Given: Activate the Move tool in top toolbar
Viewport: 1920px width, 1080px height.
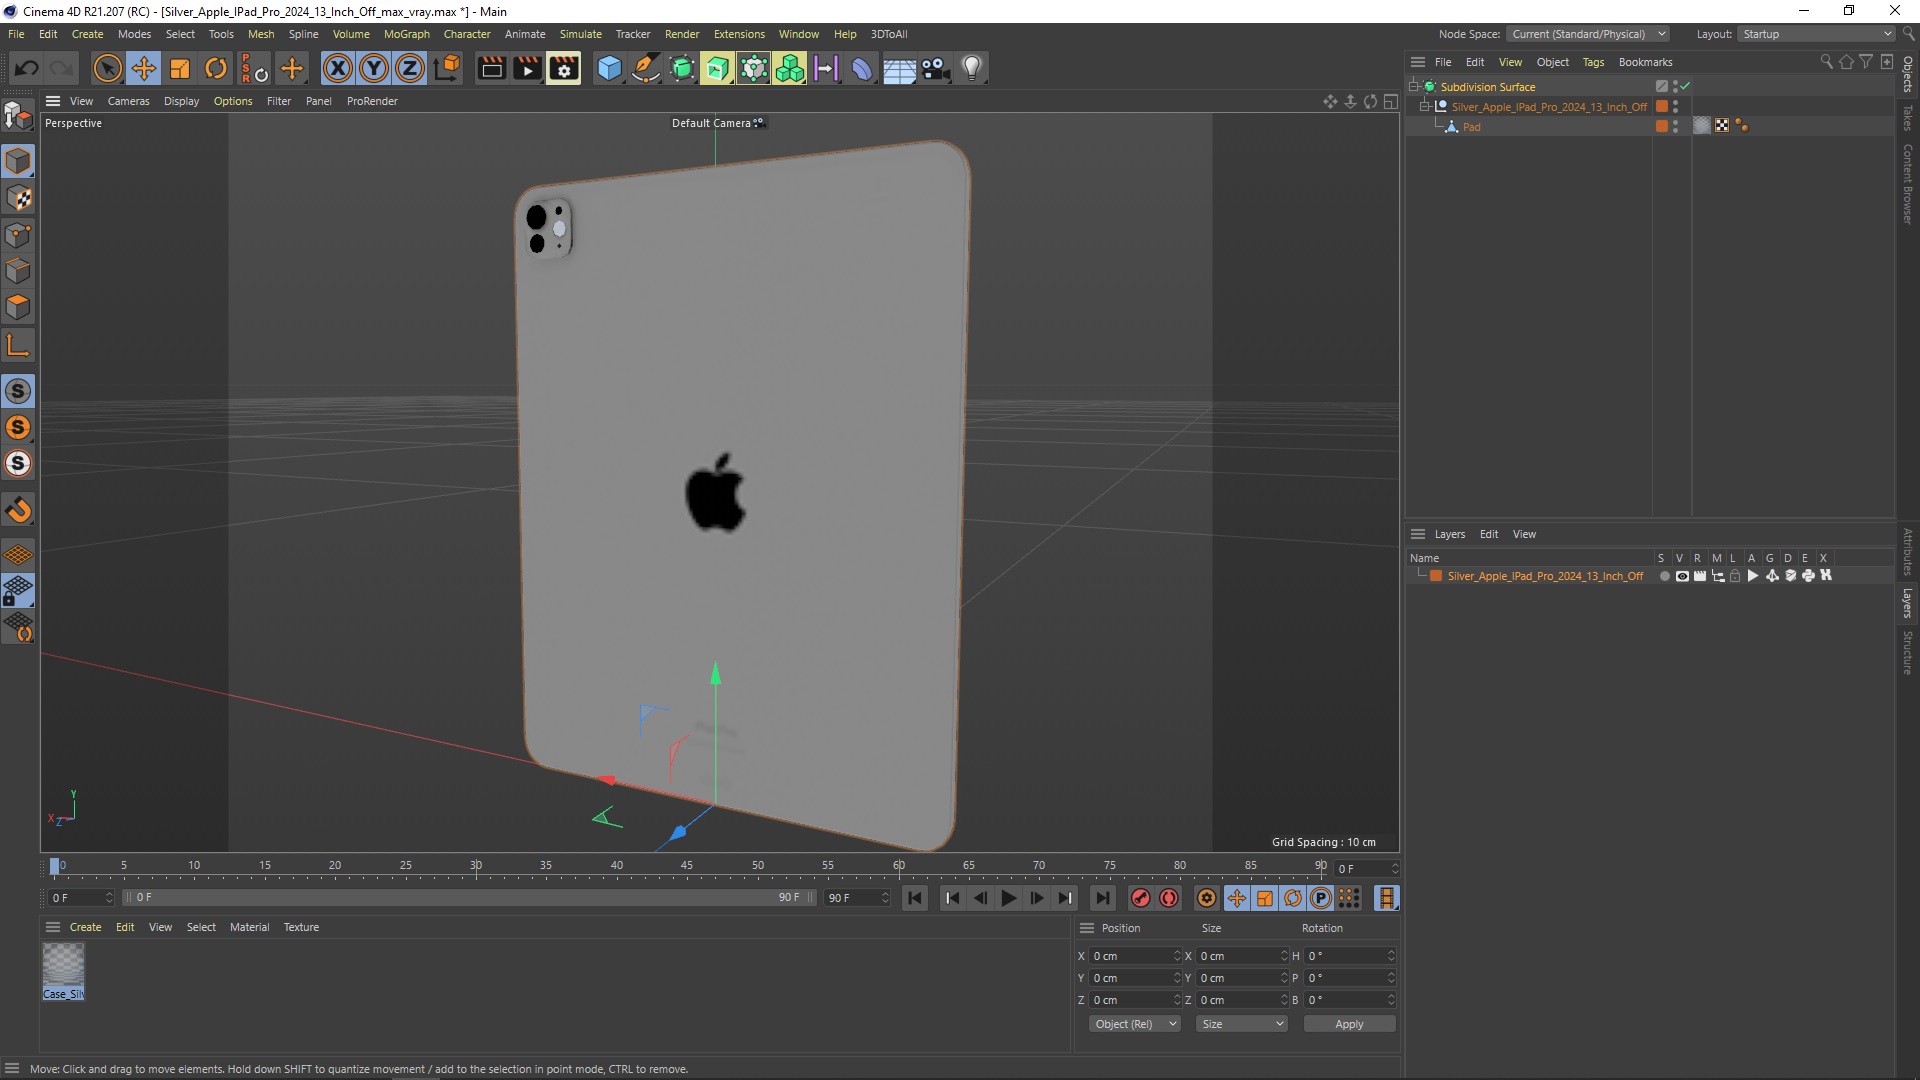Looking at the screenshot, I should (x=143, y=68).
